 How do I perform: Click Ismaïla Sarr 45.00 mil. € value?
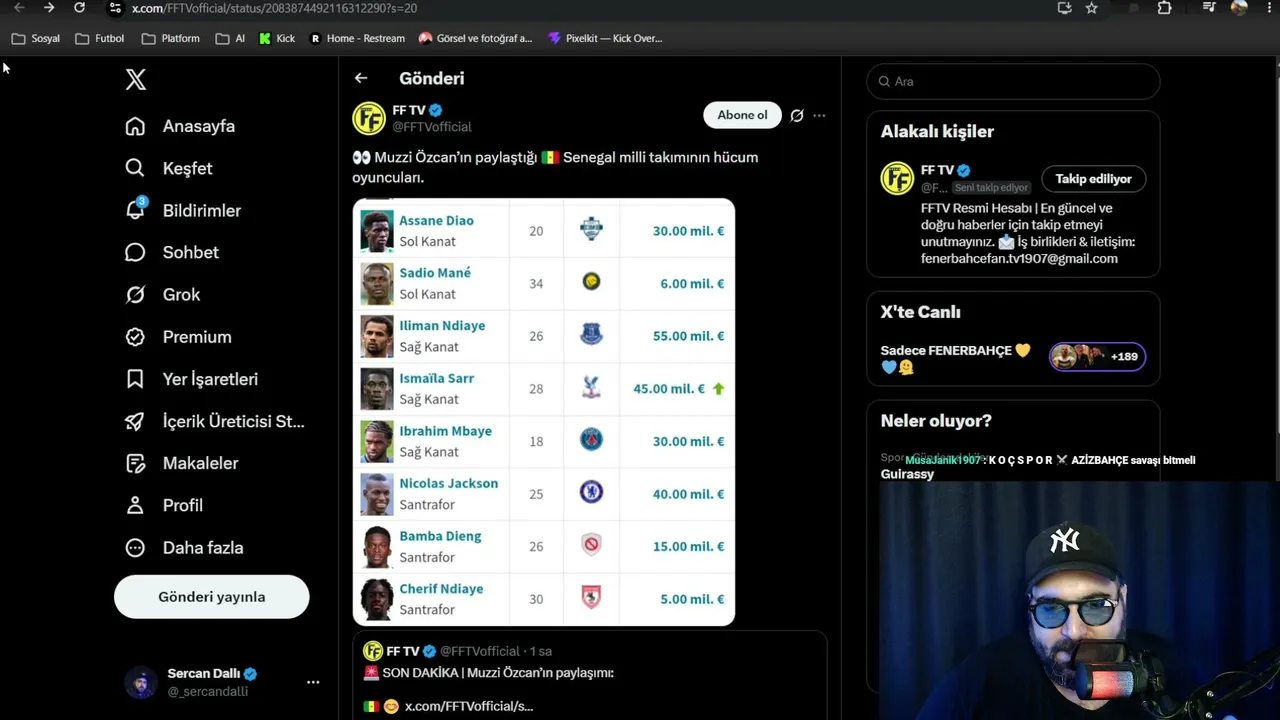pos(669,389)
